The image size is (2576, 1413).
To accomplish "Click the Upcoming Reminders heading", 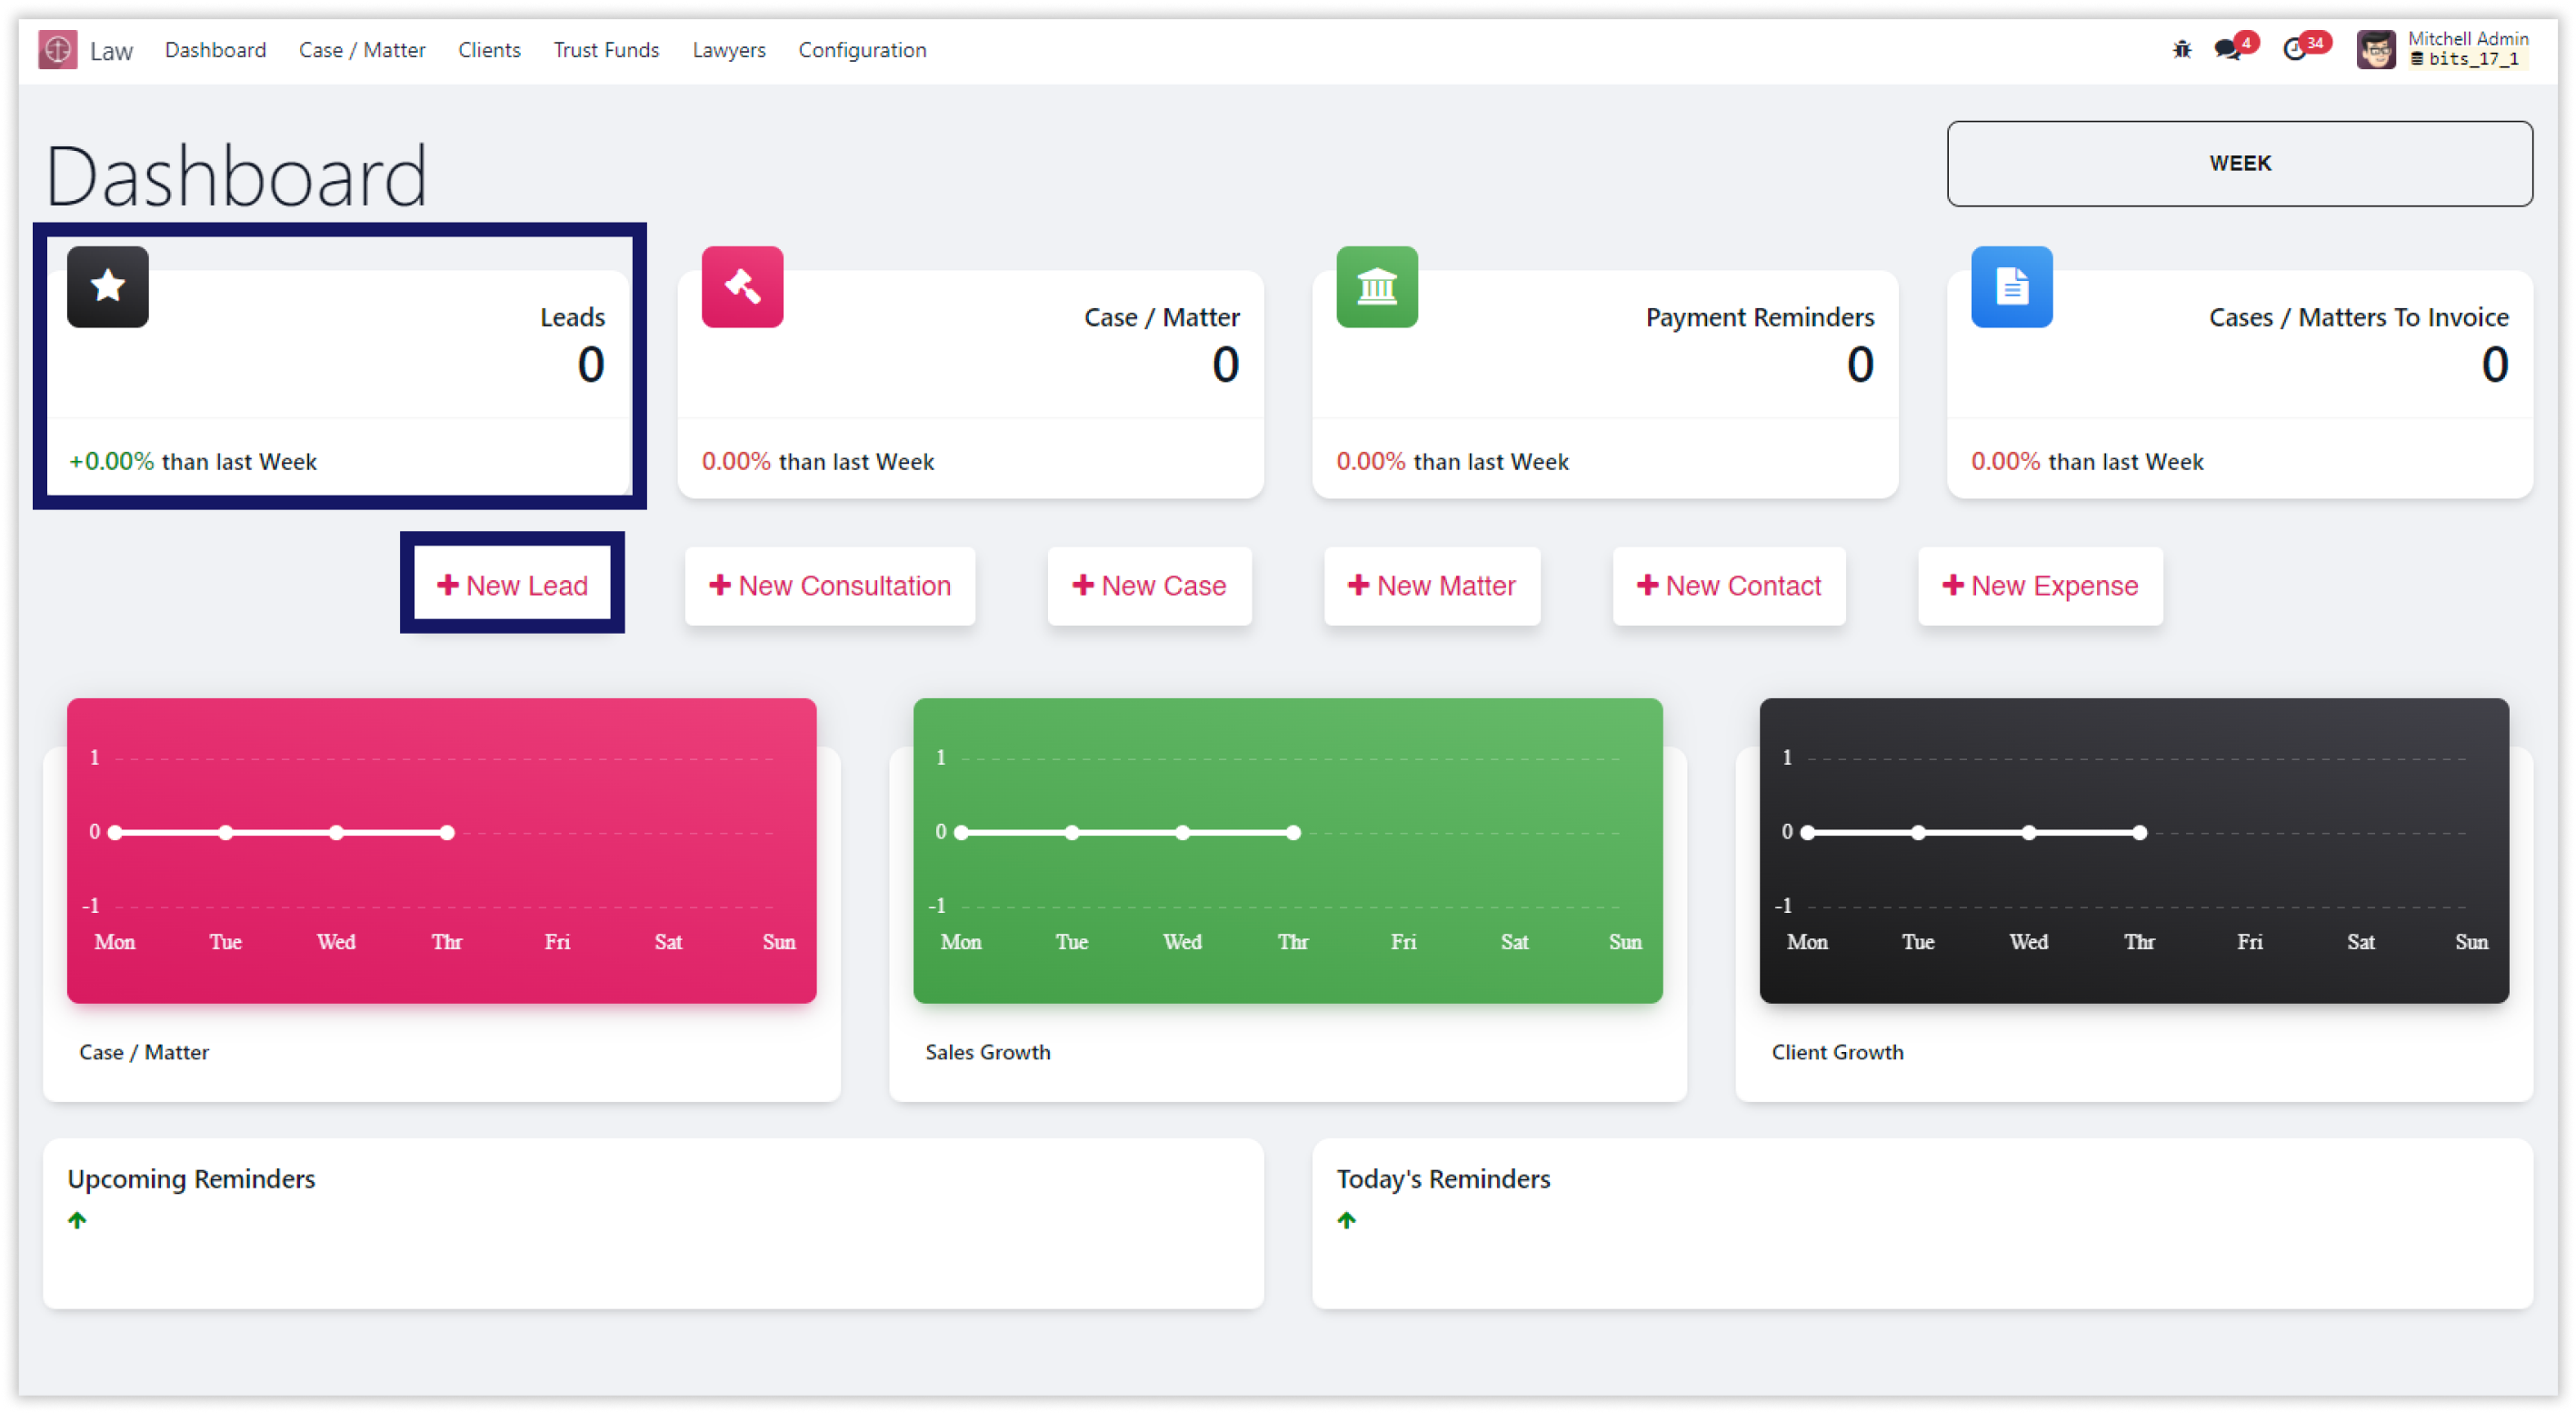I will [191, 1179].
